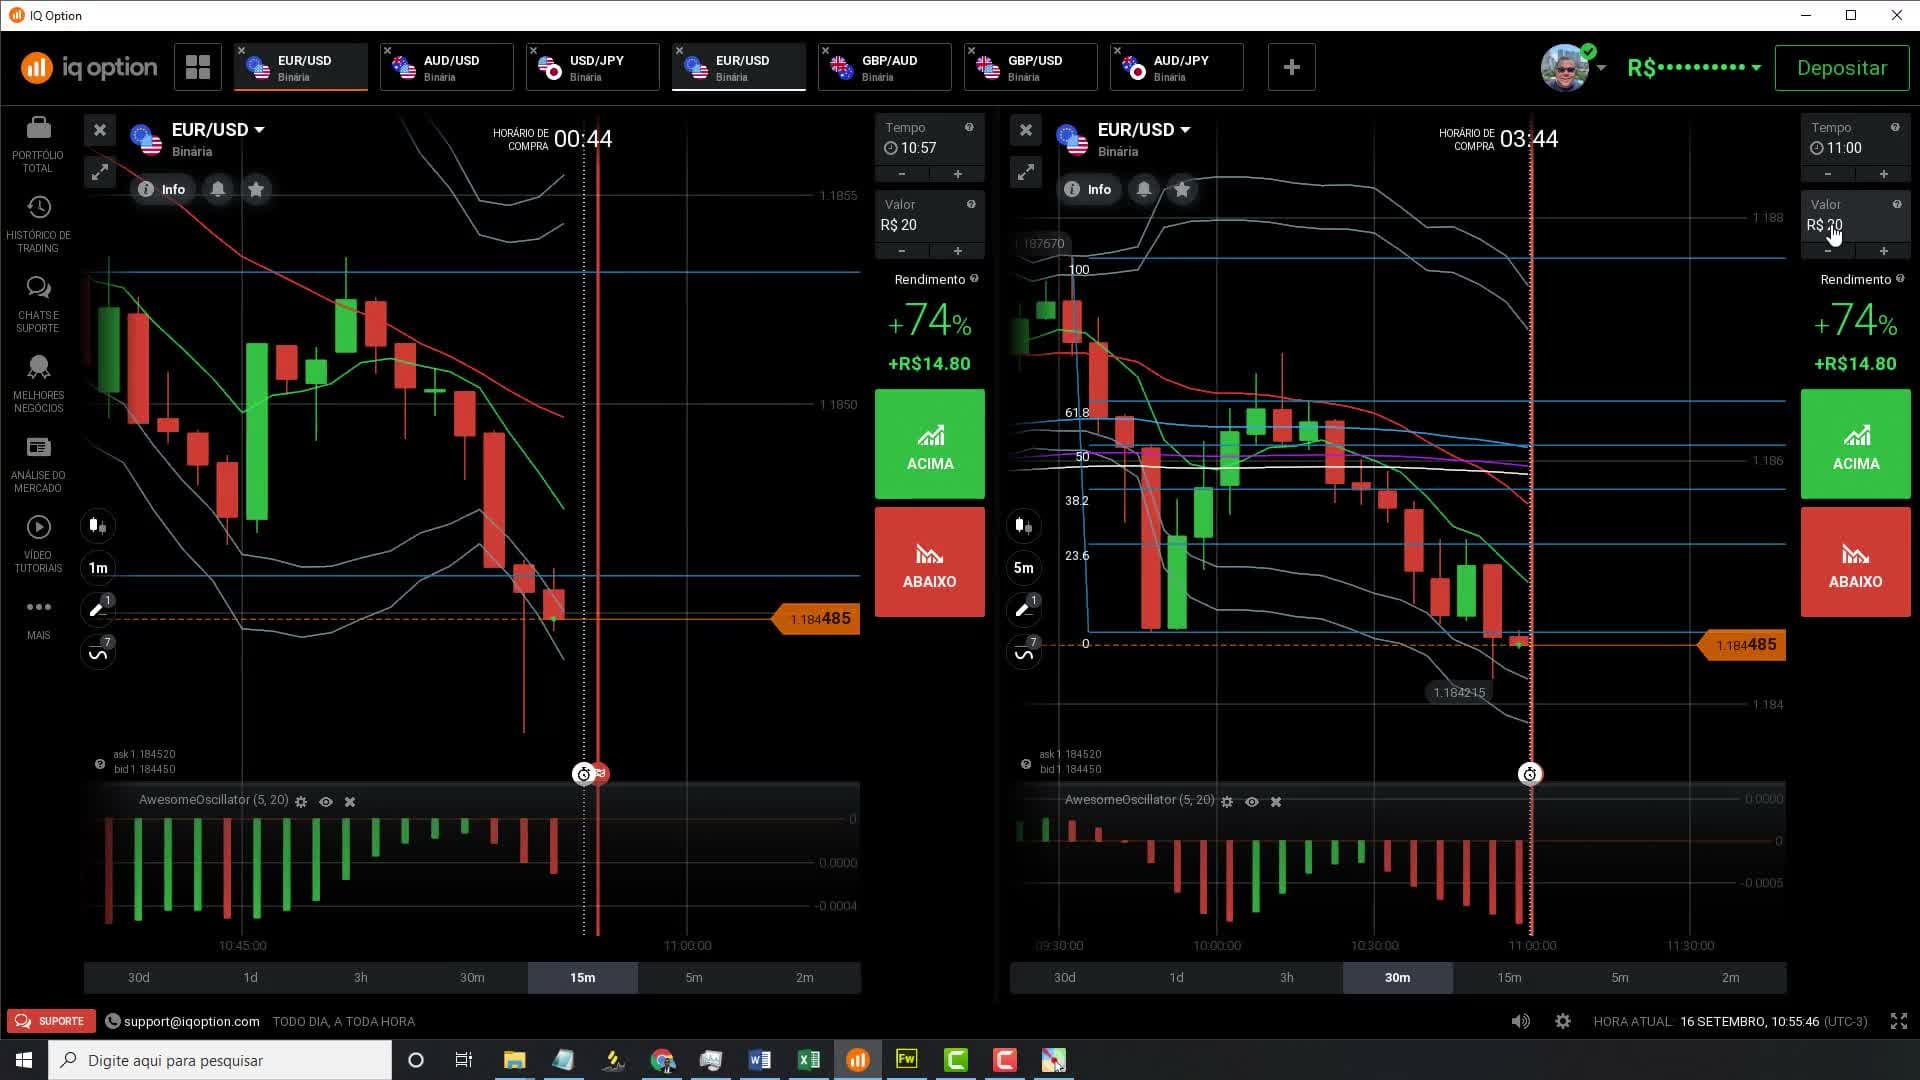Open the right chart price alert bell

1144,189
